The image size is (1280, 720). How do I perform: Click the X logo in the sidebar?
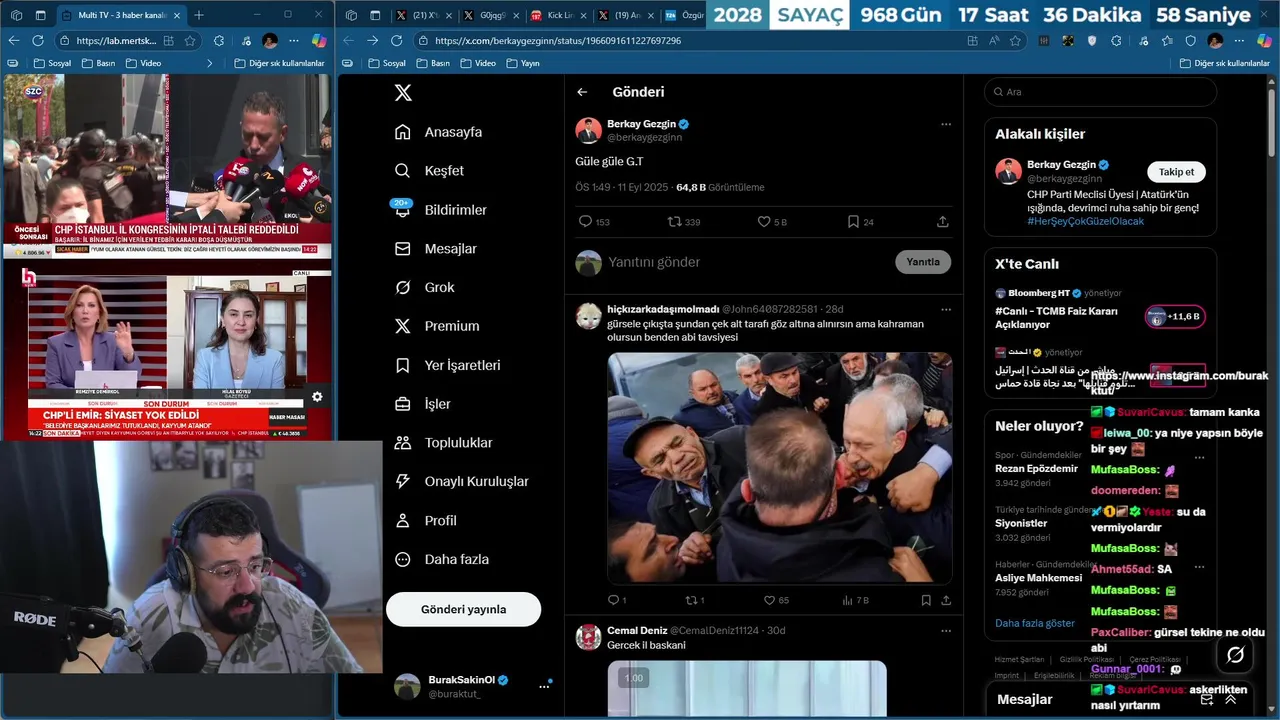403,93
